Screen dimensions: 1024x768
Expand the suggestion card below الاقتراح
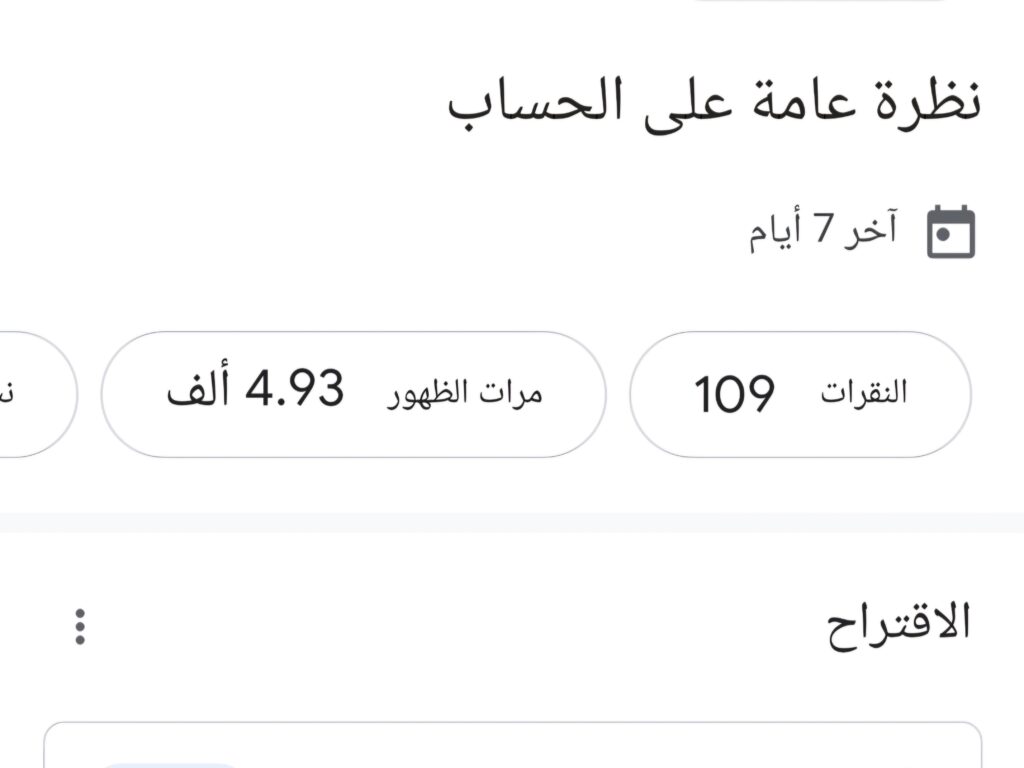512,745
